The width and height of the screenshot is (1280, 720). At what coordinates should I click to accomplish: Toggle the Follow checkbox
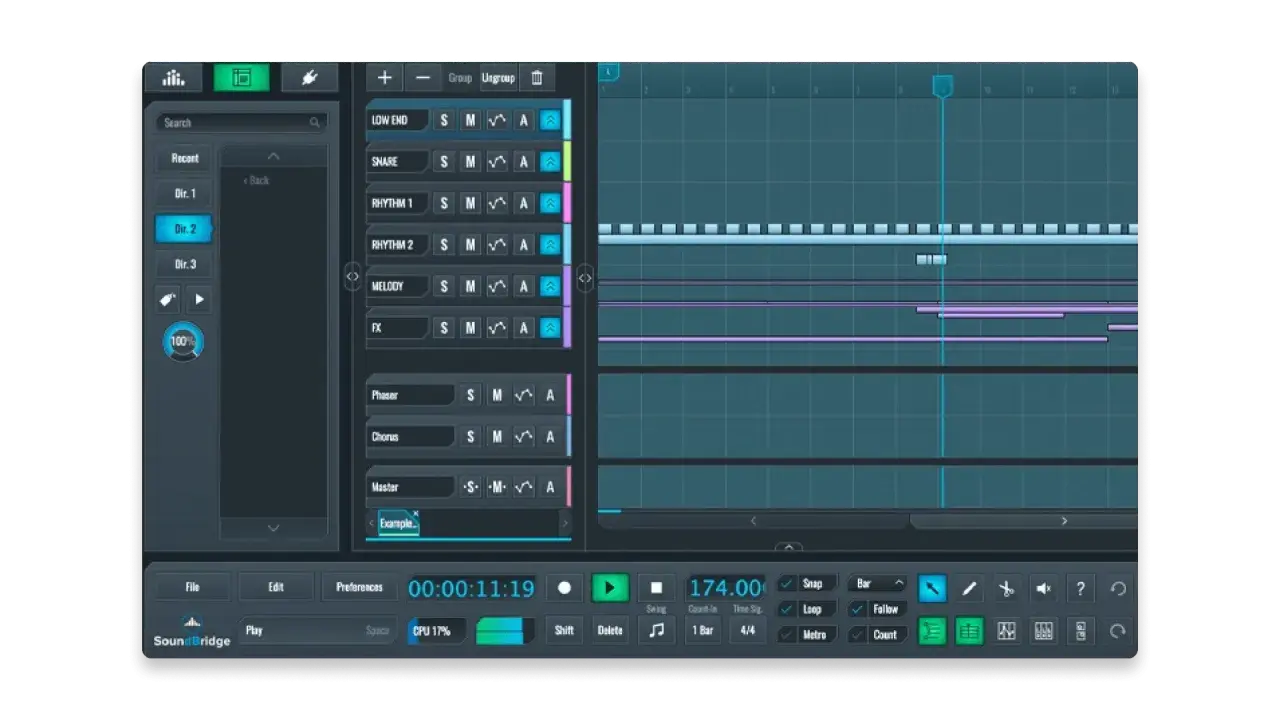tap(858, 609)
